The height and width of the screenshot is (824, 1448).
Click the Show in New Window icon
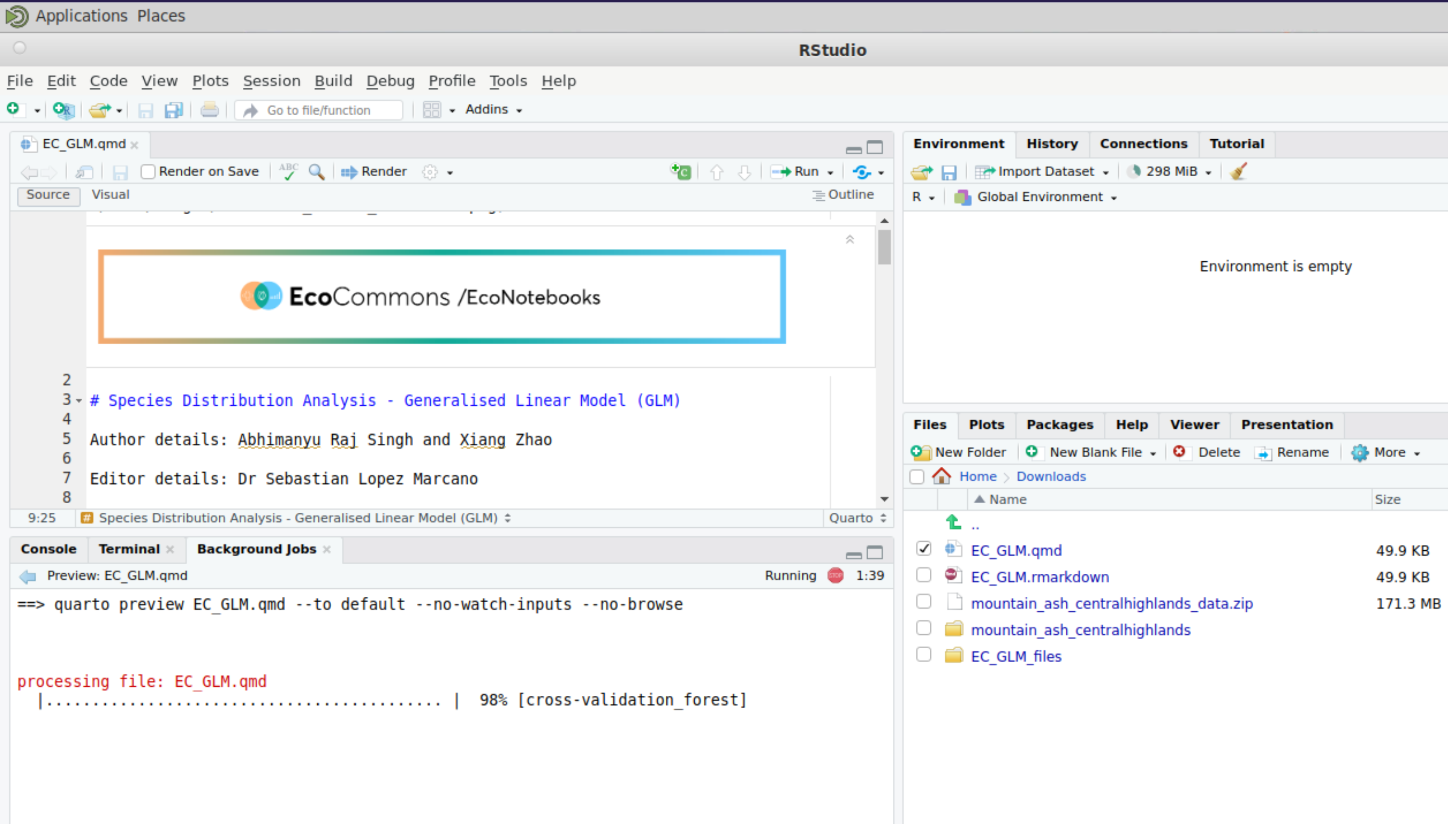[x=85, y=172]
